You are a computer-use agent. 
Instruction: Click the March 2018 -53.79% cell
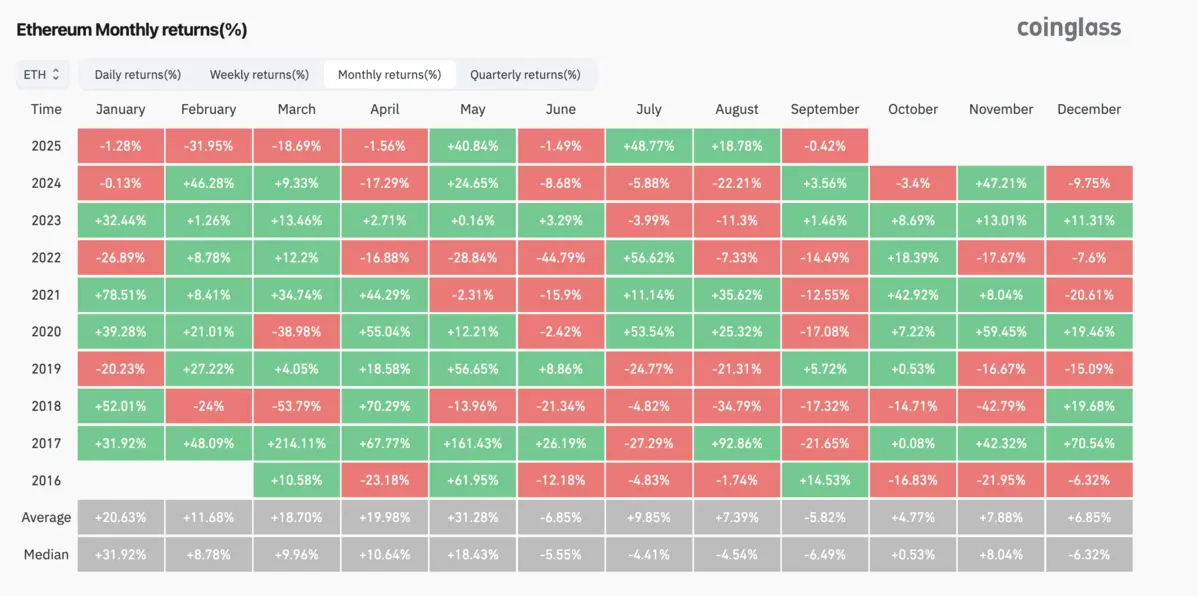pyautogui.click(x=297, y=406)
